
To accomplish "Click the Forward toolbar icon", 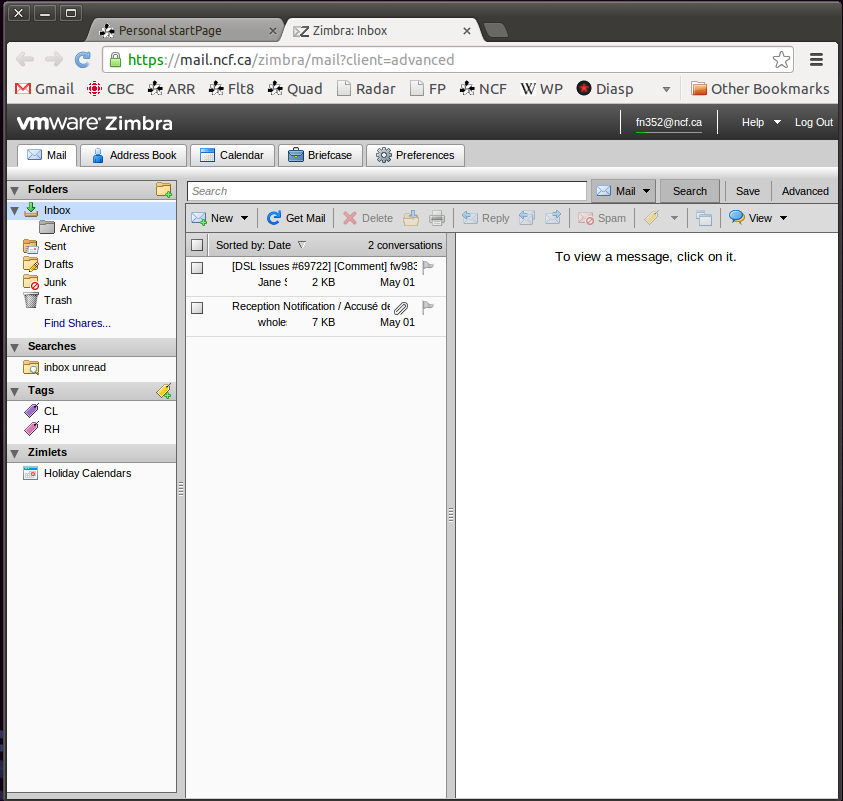I will pos(553,217).
